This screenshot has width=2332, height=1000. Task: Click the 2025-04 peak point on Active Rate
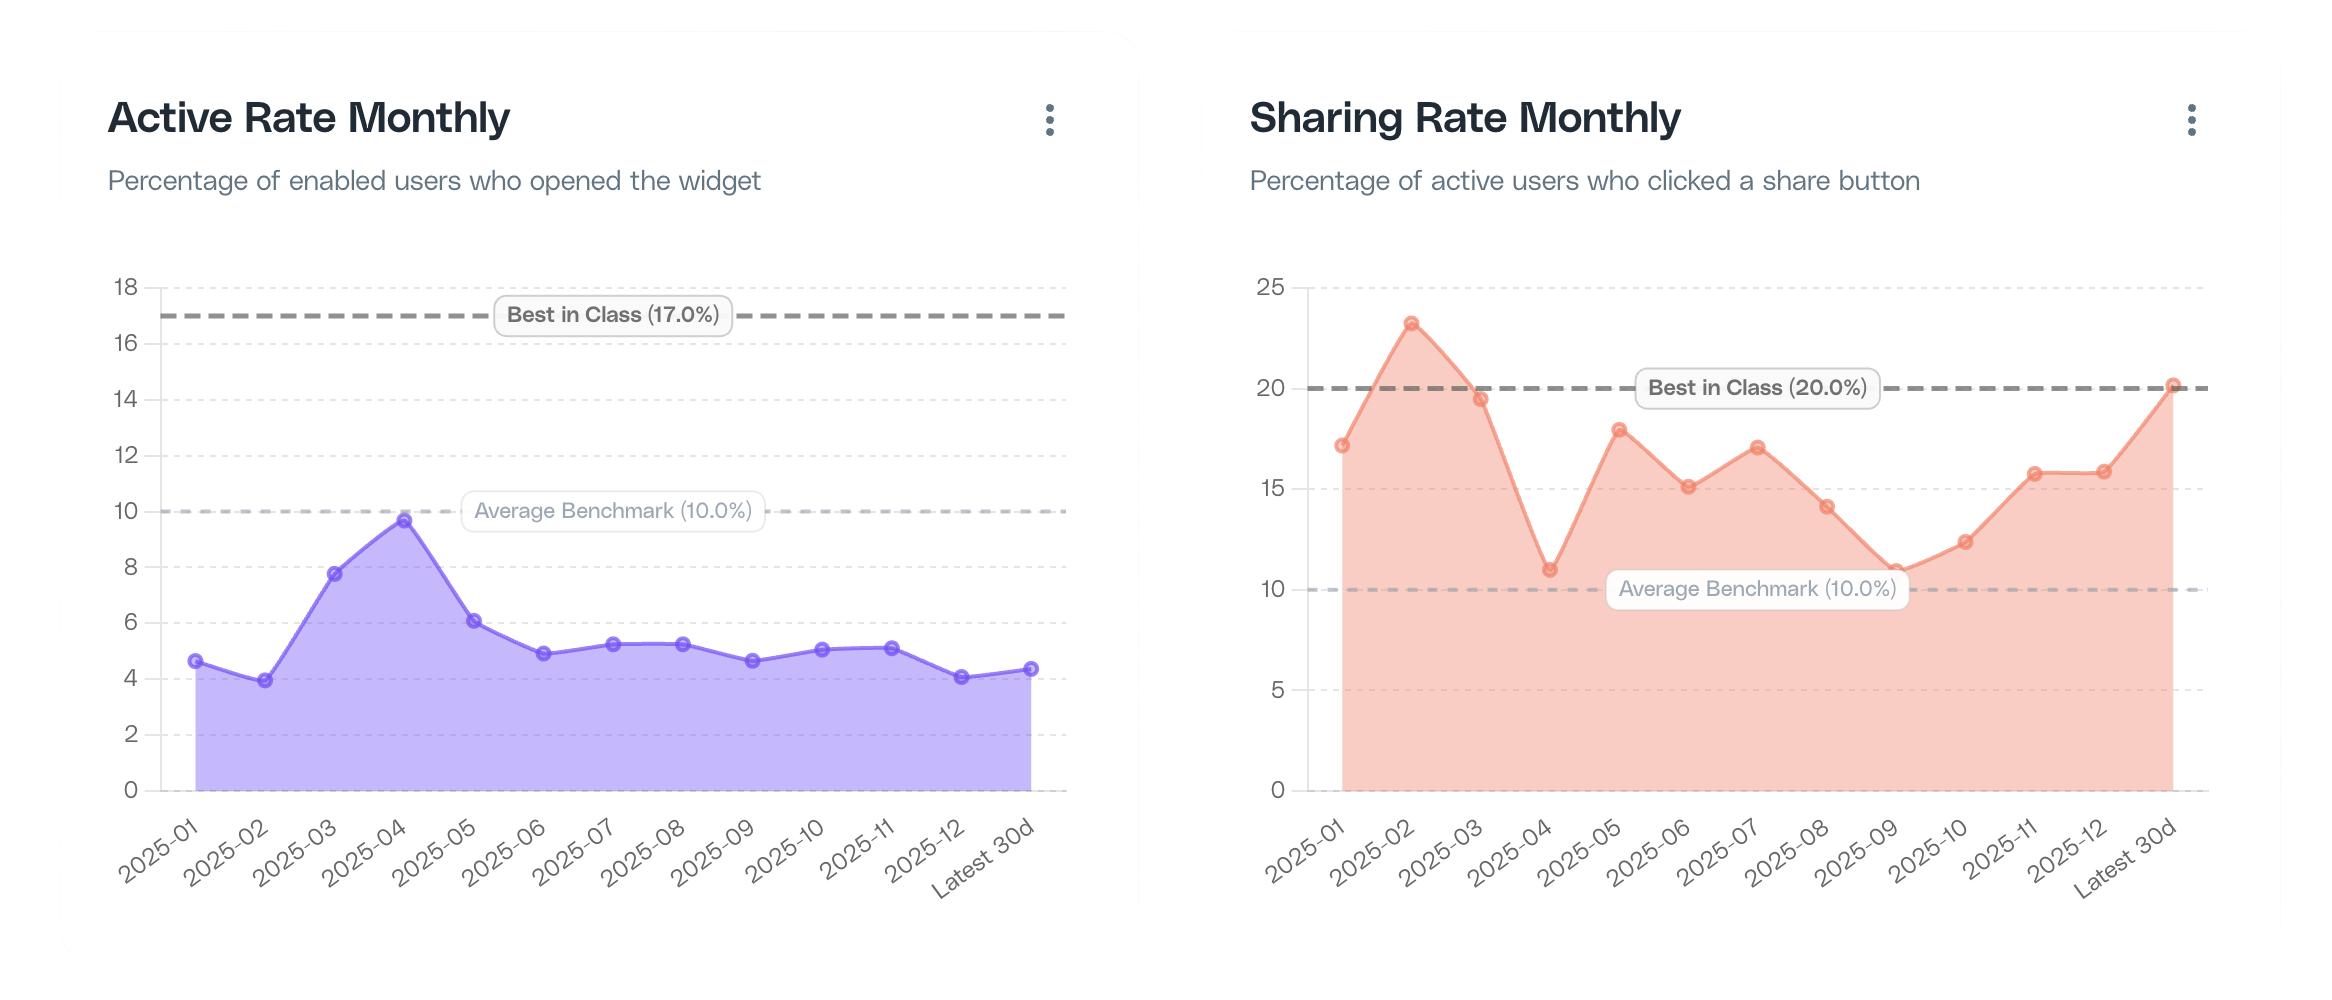[x=403, y=520]
